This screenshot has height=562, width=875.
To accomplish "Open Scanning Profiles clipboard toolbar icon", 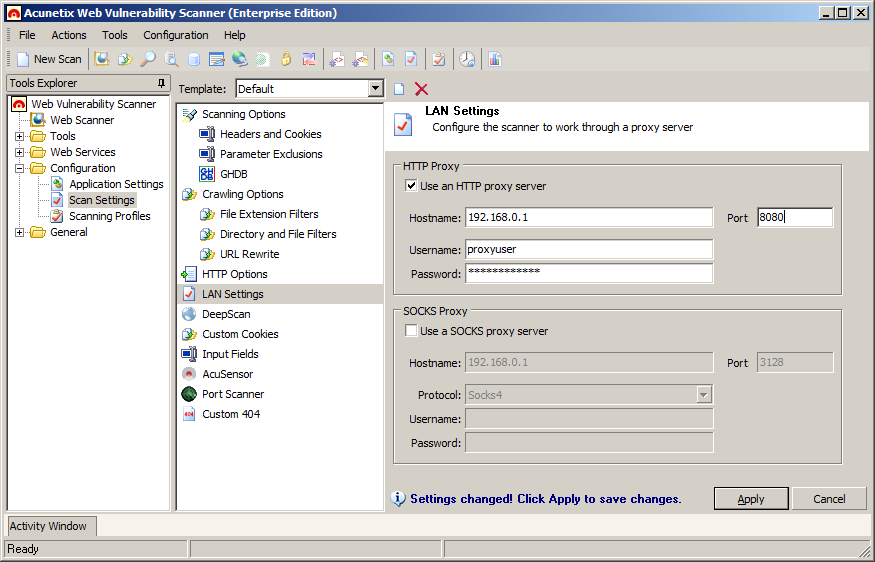I will click(x=439, y=59).
